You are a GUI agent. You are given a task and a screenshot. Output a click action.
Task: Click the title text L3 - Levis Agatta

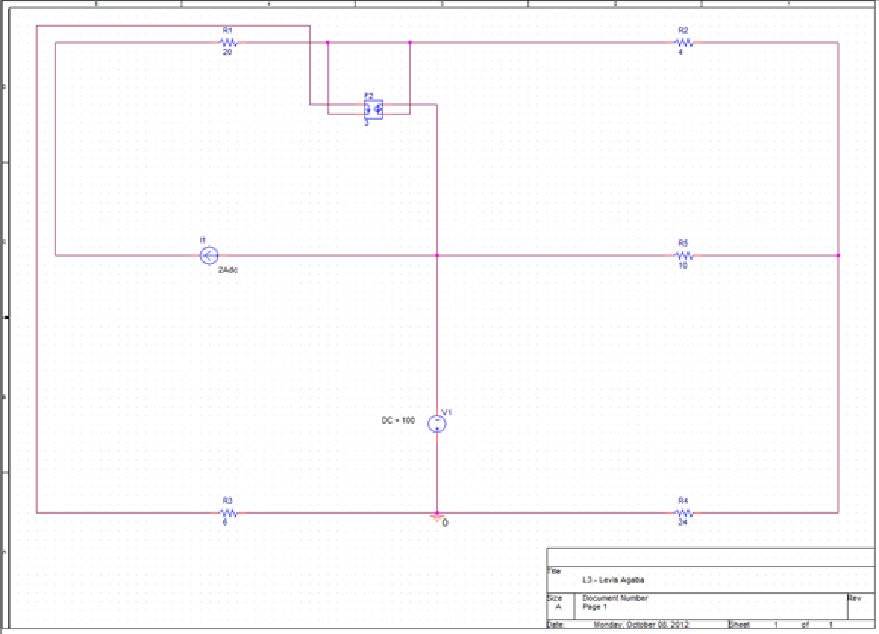614,578
